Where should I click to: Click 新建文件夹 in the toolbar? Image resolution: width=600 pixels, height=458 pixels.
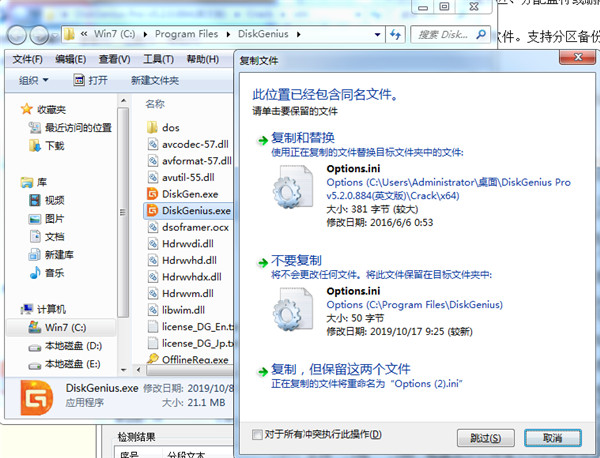coord(155,80)
